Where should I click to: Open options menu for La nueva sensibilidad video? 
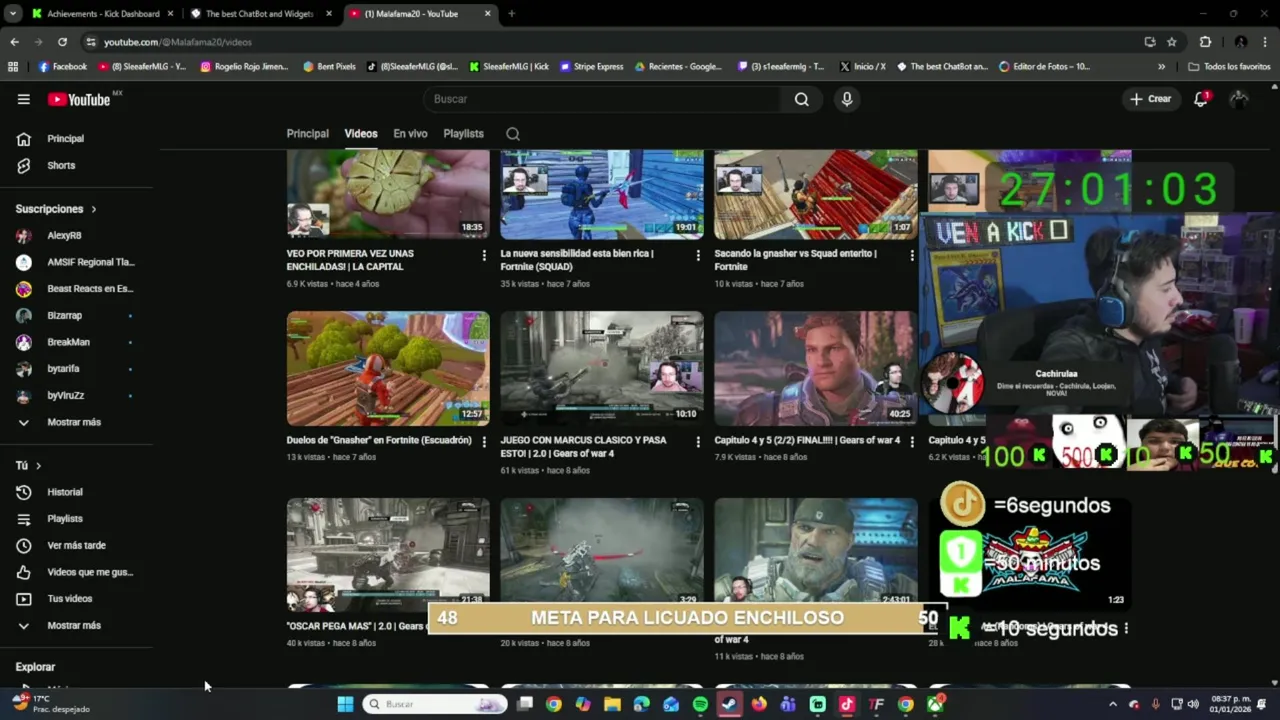(x=698, y=255)
